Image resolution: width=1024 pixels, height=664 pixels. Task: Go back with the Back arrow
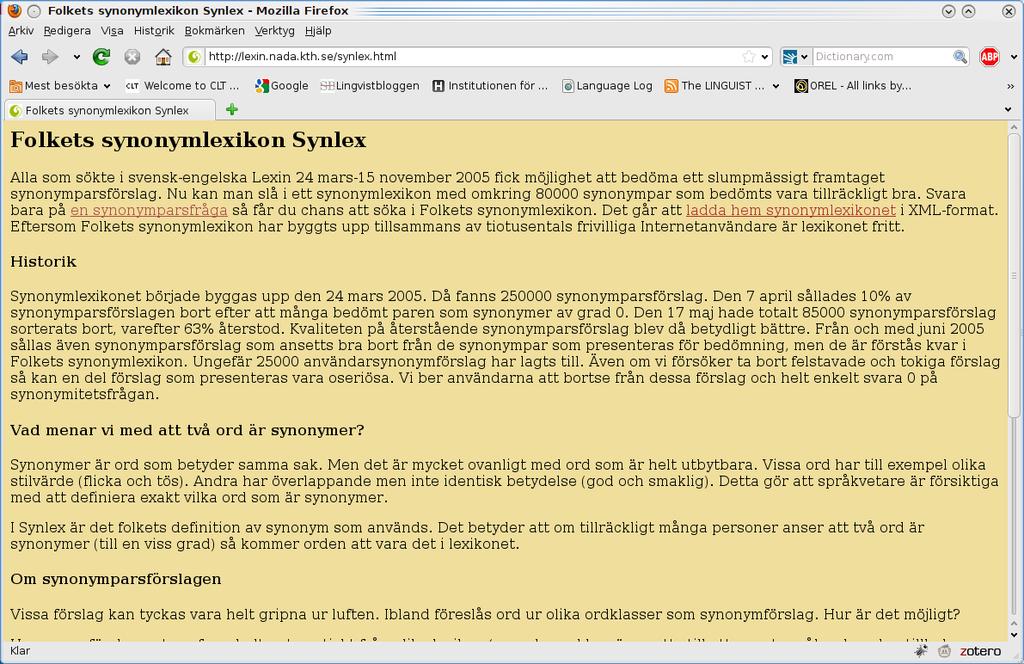coord(20,57)
